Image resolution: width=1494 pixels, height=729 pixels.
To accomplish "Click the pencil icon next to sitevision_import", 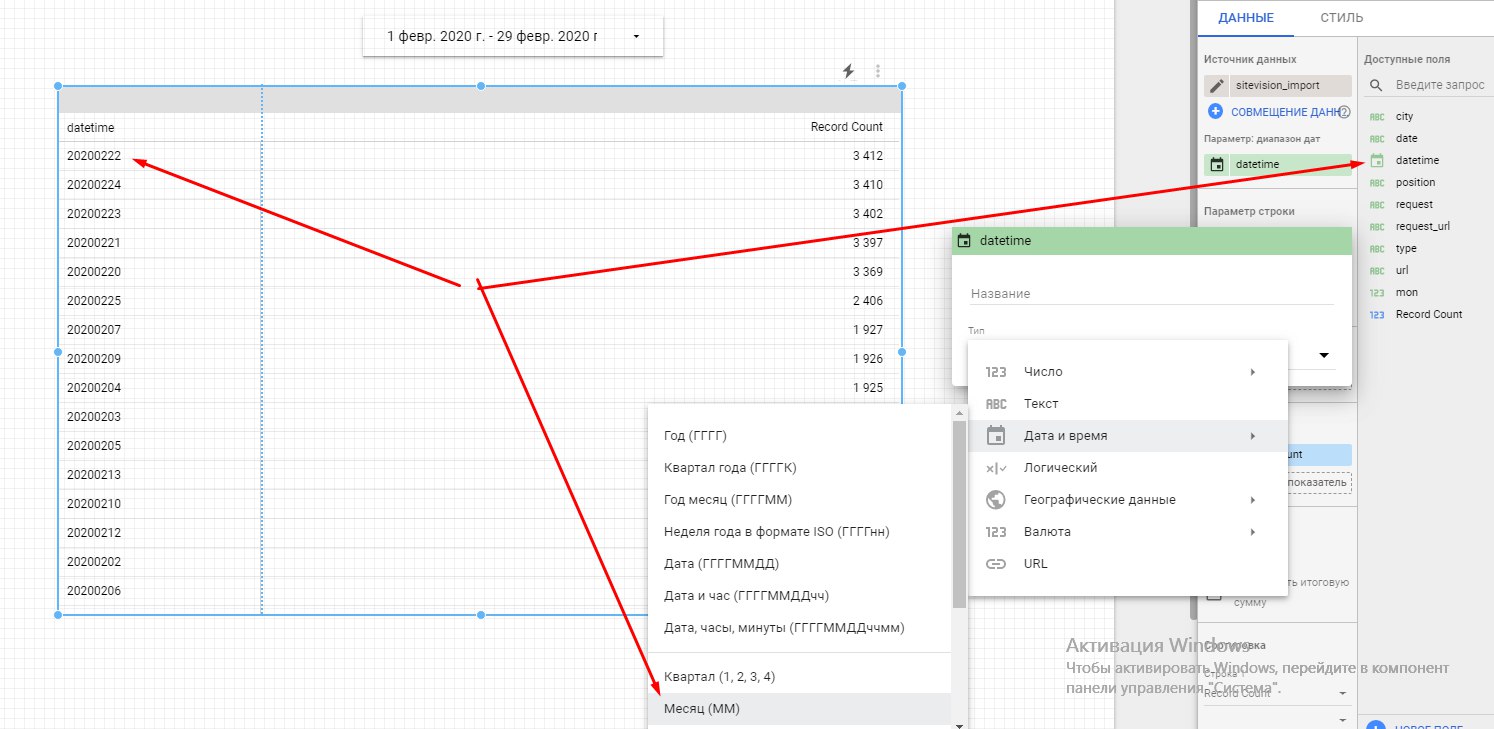I will point(1216,86).
